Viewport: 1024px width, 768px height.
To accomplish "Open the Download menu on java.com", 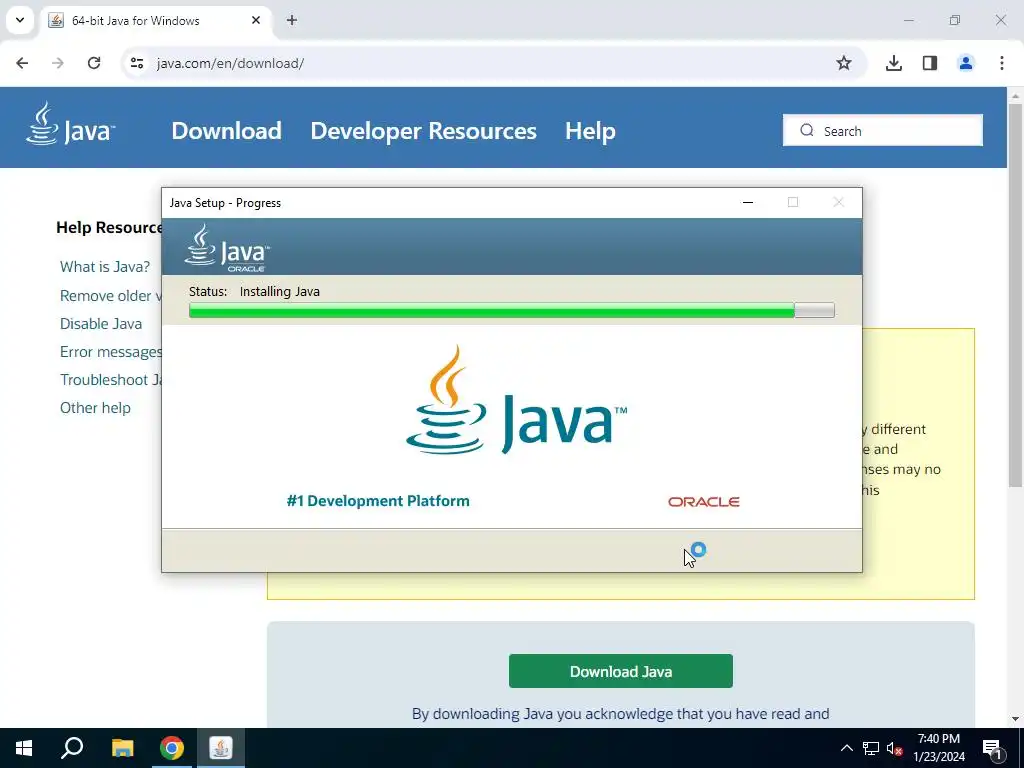I will coord(227,131).
